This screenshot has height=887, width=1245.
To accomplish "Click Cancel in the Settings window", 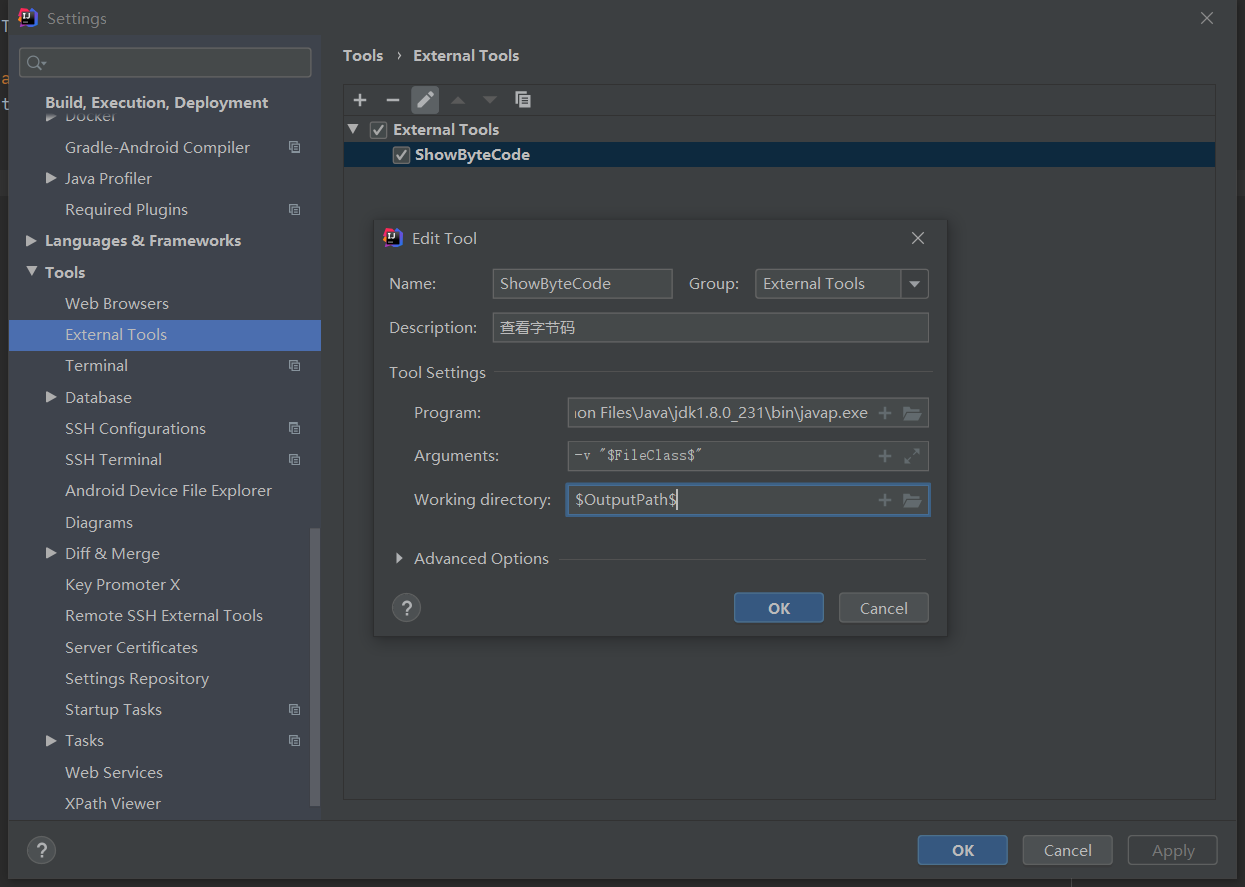I will 1068,850.
